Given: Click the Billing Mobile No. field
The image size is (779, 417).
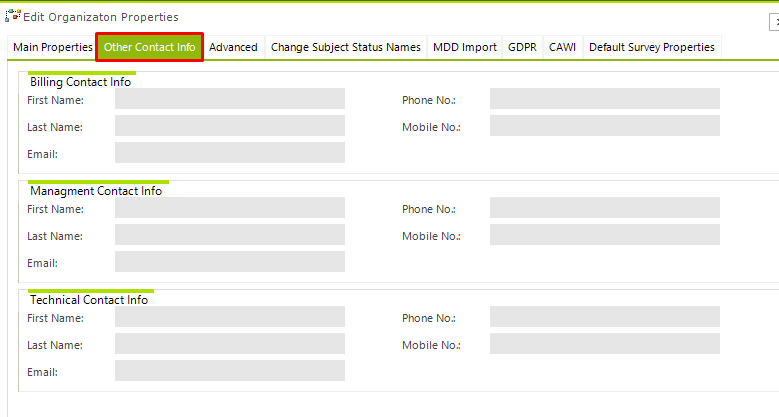Looking at the screenshot, I should (x=605, y=125).
